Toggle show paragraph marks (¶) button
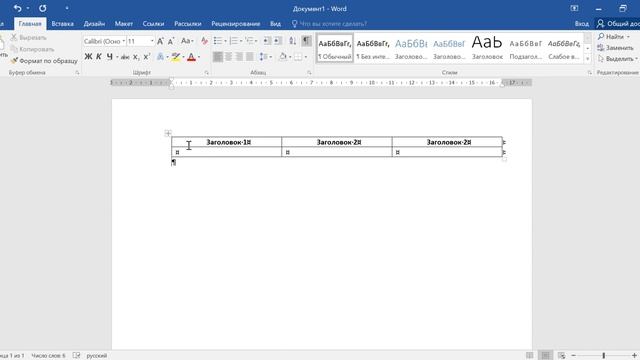The width and height of the screenshot is (640, 360). (306, 41)
